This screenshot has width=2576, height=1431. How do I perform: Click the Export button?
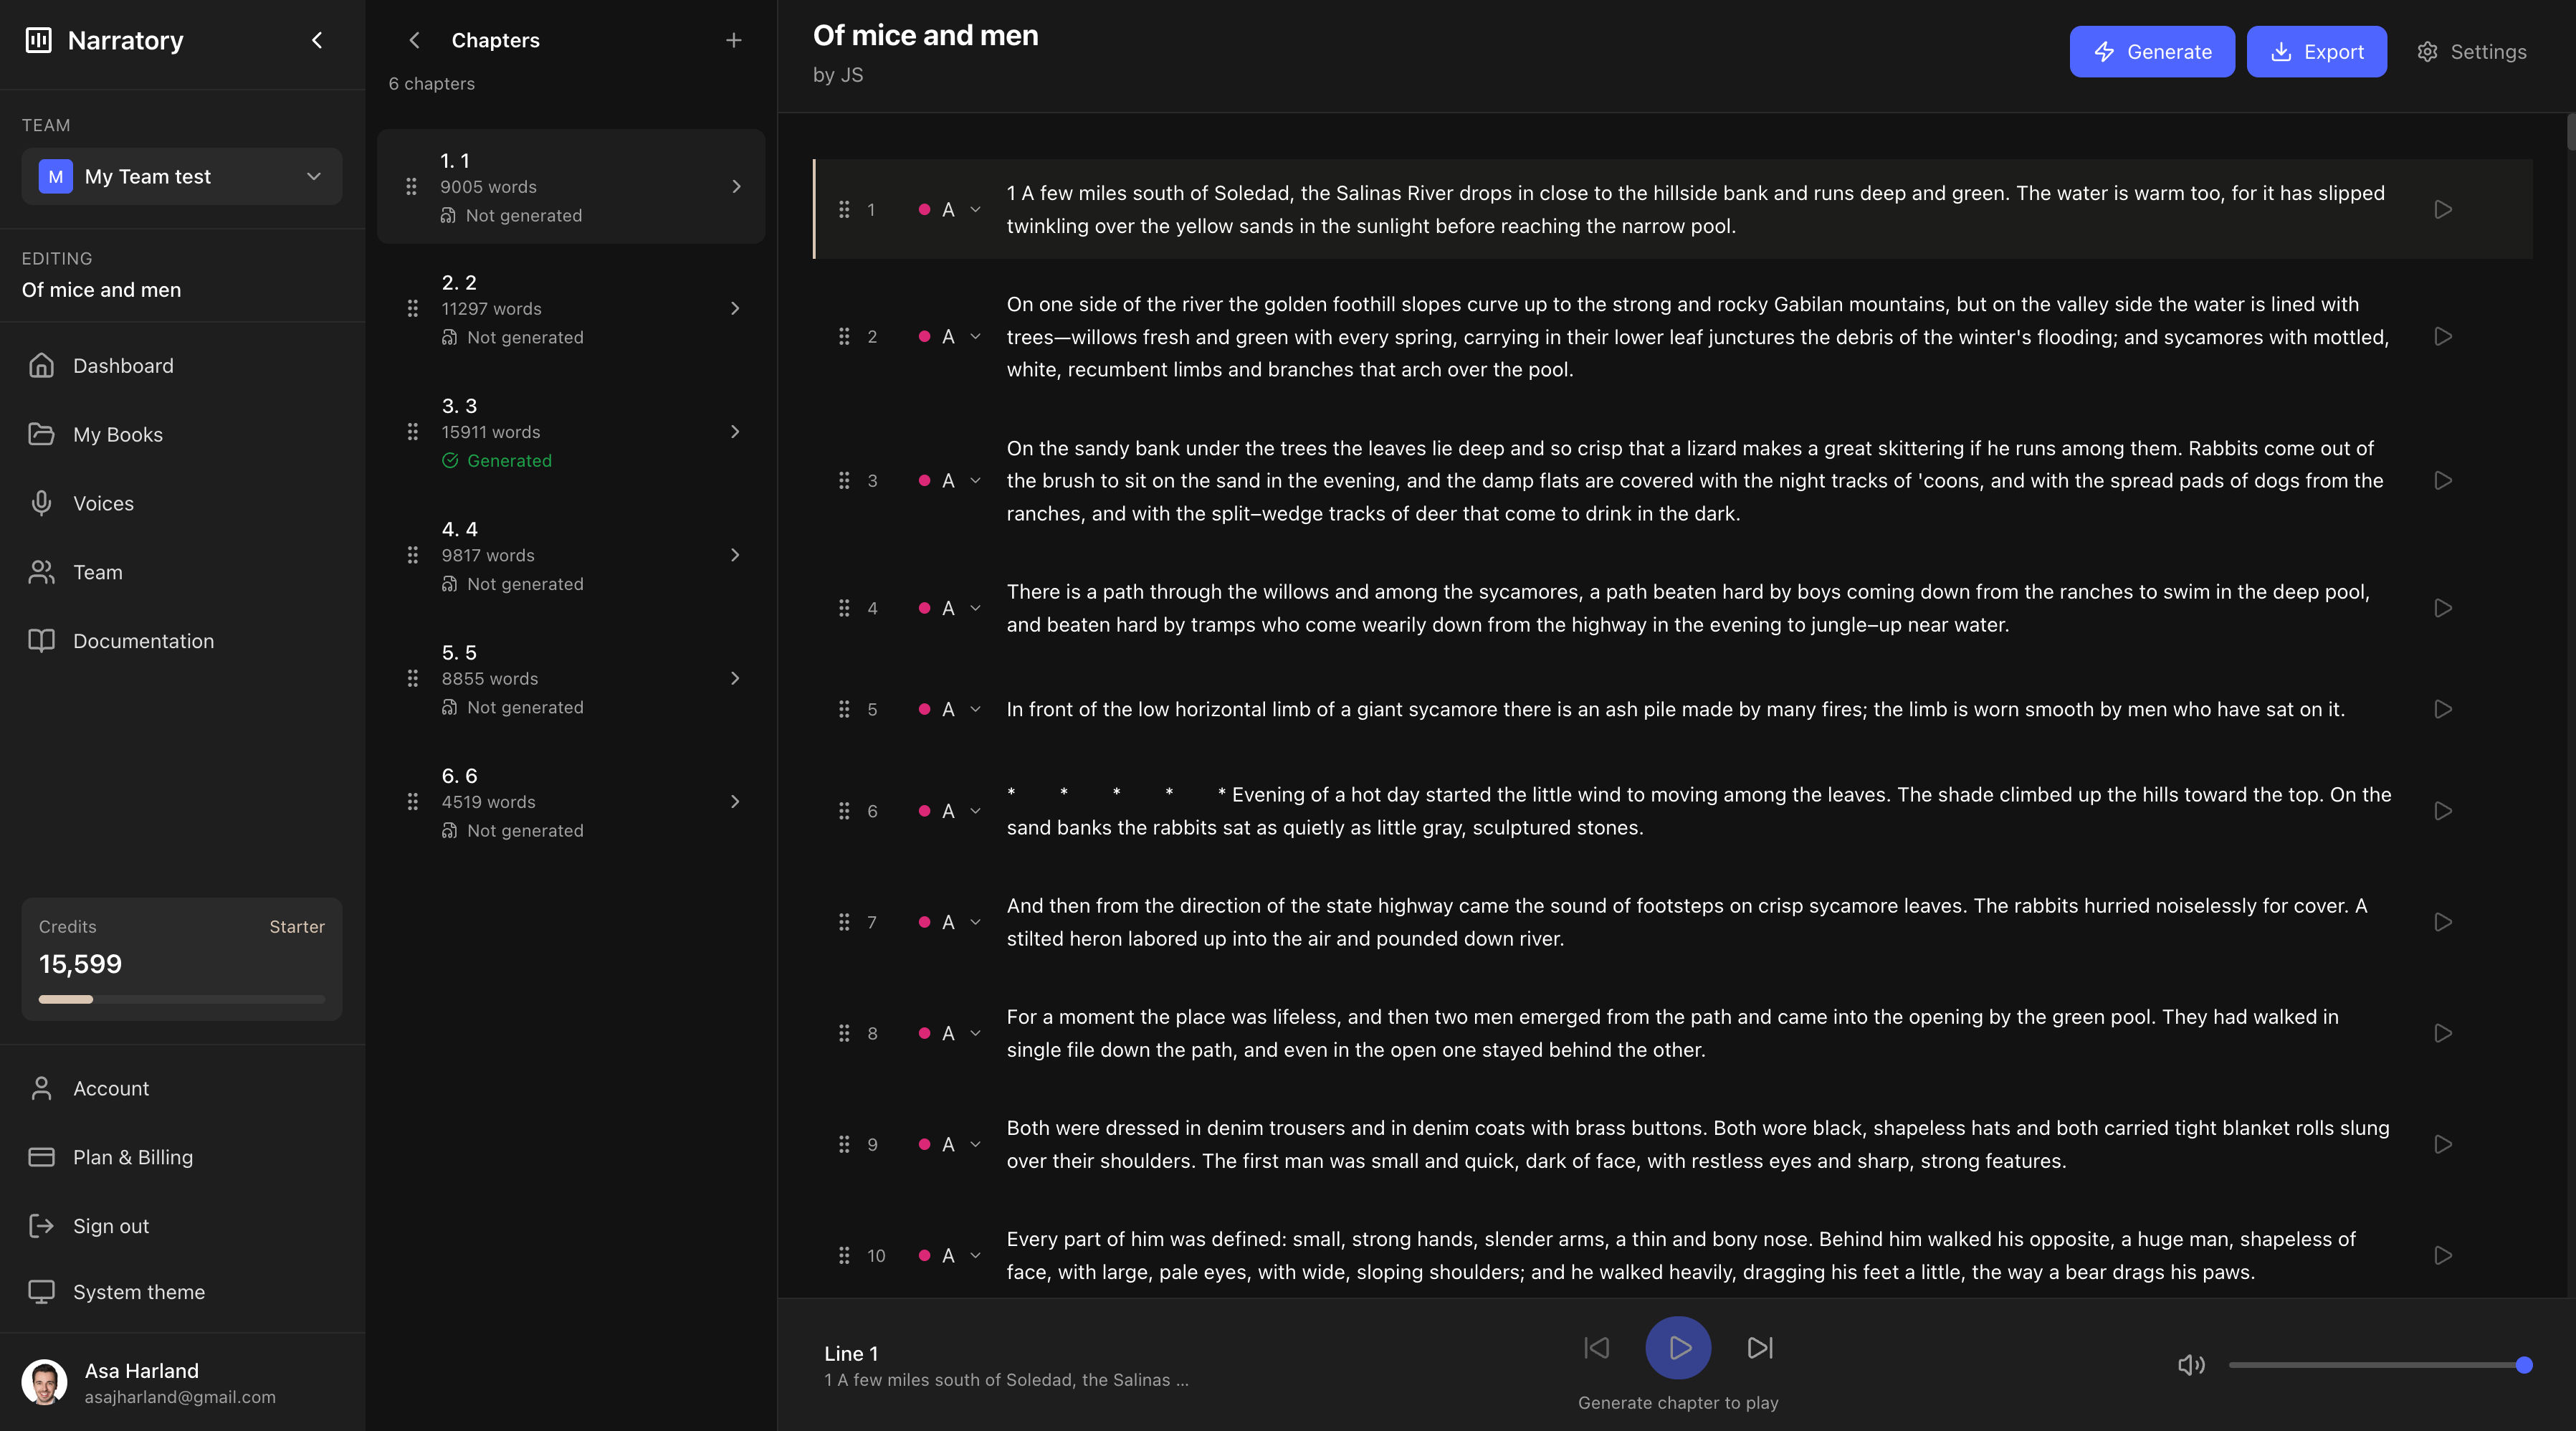[2316, 52]
